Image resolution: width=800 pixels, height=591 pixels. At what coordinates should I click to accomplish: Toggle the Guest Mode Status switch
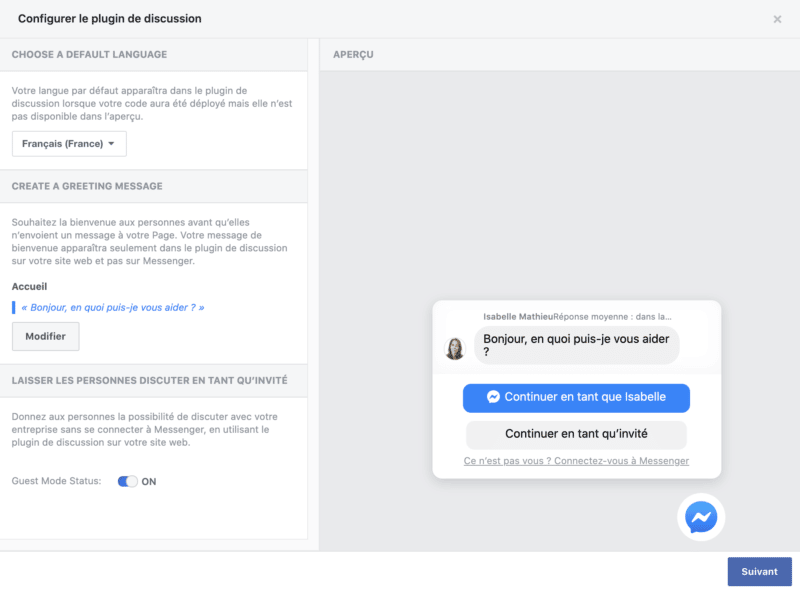(128, 481)
